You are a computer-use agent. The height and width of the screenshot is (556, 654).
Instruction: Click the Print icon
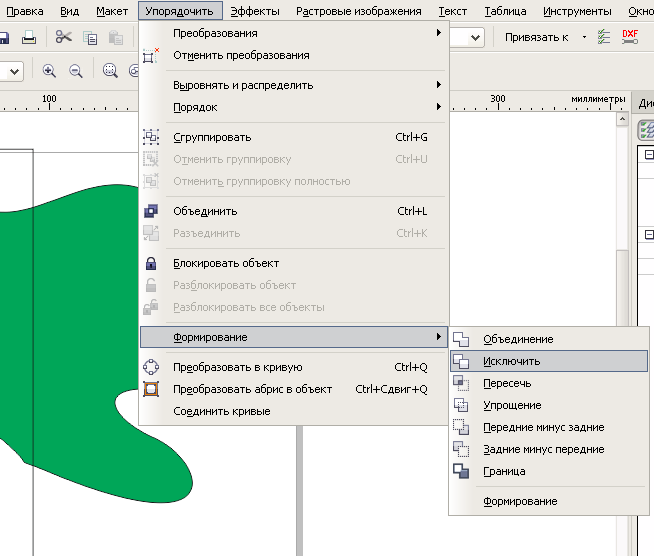pos(29,38)
